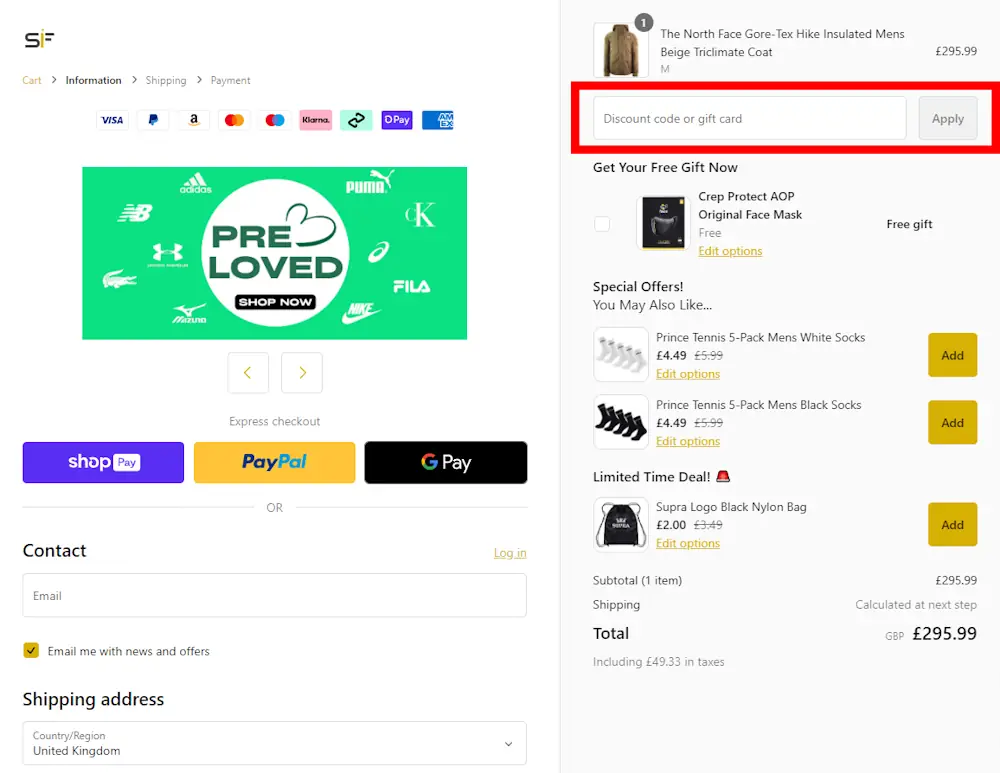This screenshot has width=1000, height=773.
Task: Add Prince Tennis white socks to order
Action: pyautogui.click(x=952, y=355)
